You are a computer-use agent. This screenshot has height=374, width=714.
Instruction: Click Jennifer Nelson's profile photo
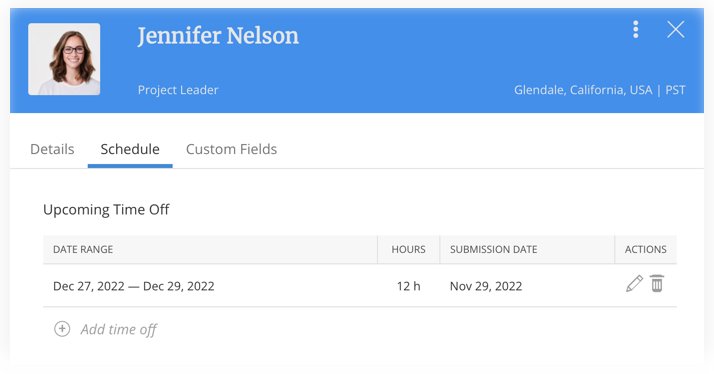point(64,59)
